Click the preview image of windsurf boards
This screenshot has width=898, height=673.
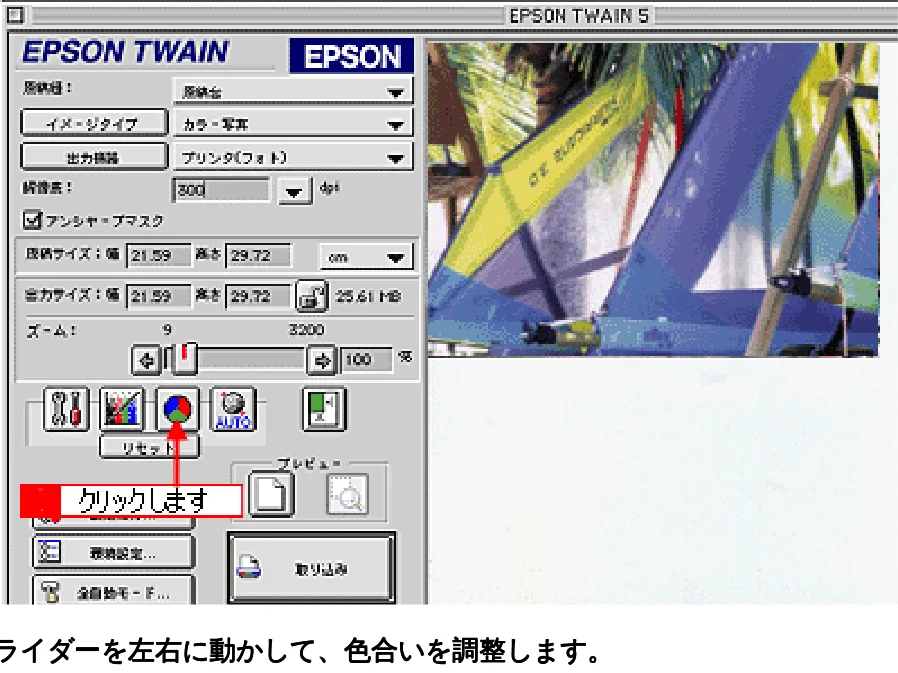pyautogui.click(x=653, y=199)
